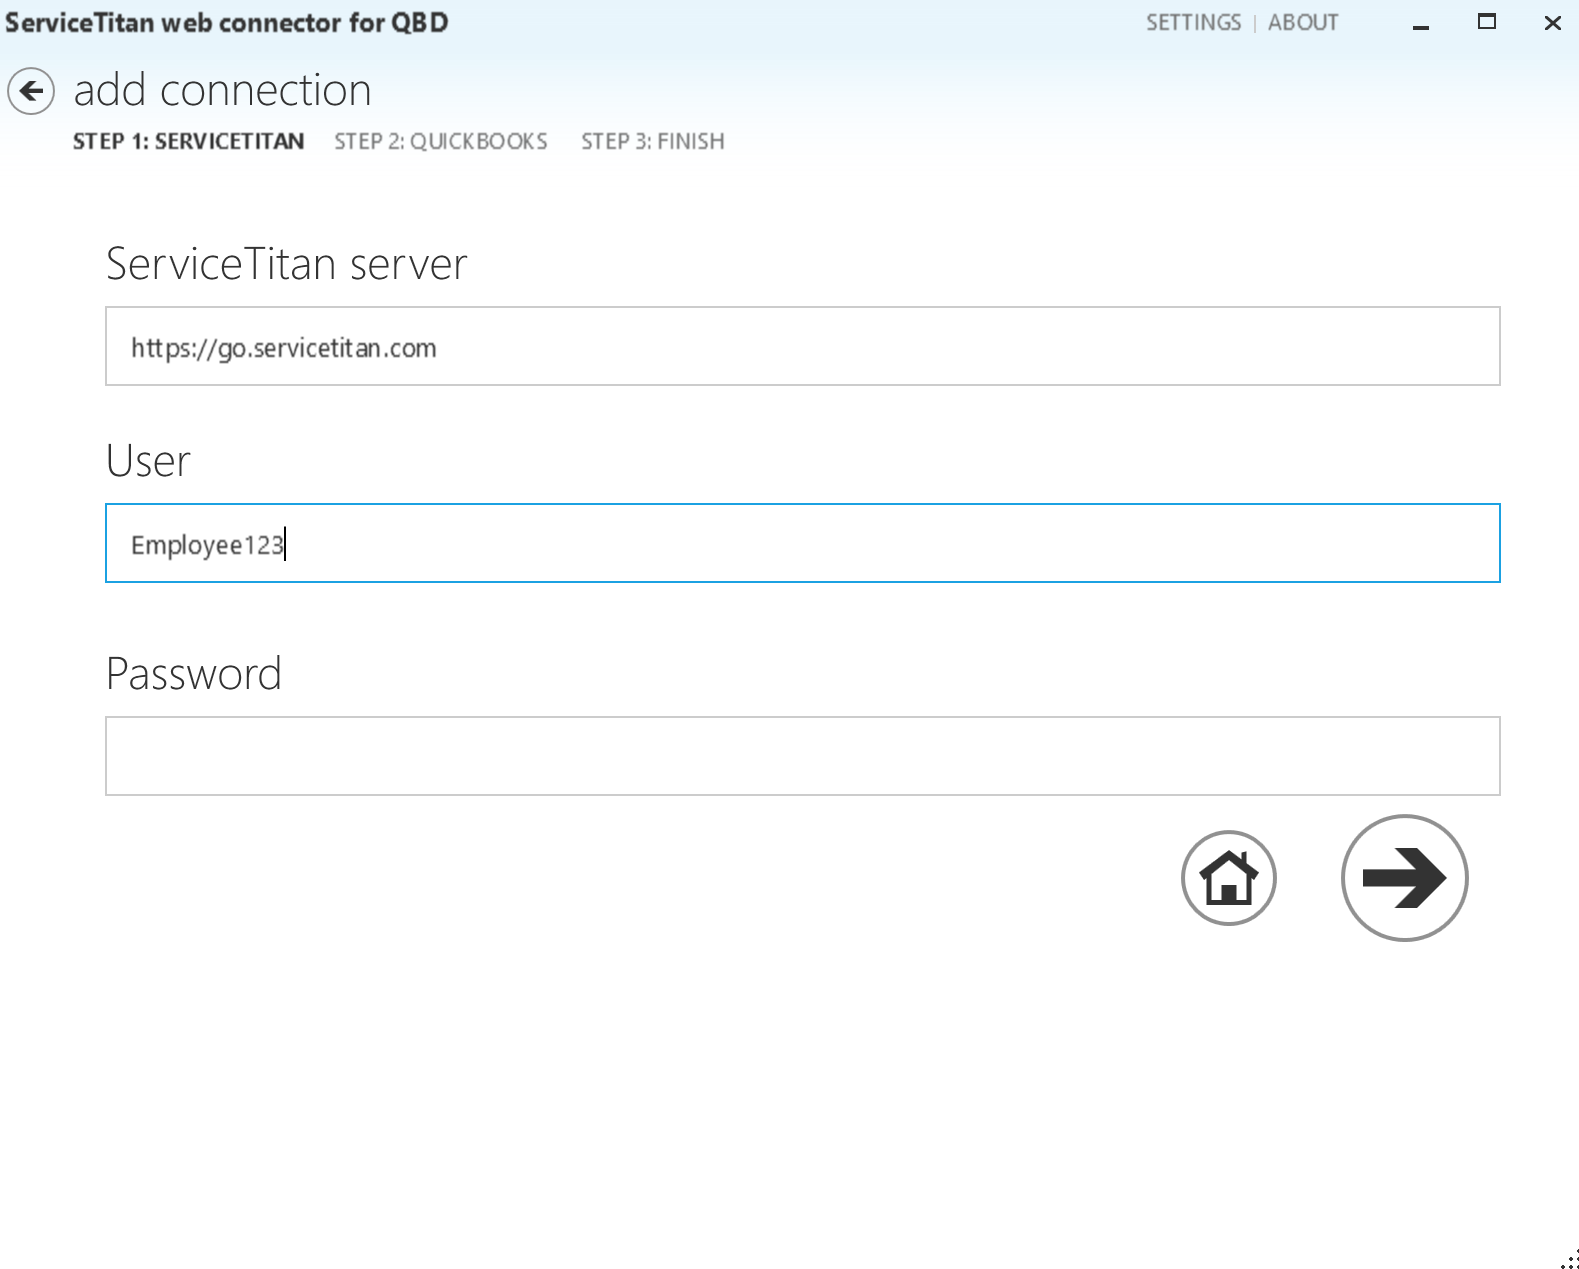This screenshot has height=1269, width=1579.
Task: Maximize the web connector window
Action: click(x=1487, y=22)
